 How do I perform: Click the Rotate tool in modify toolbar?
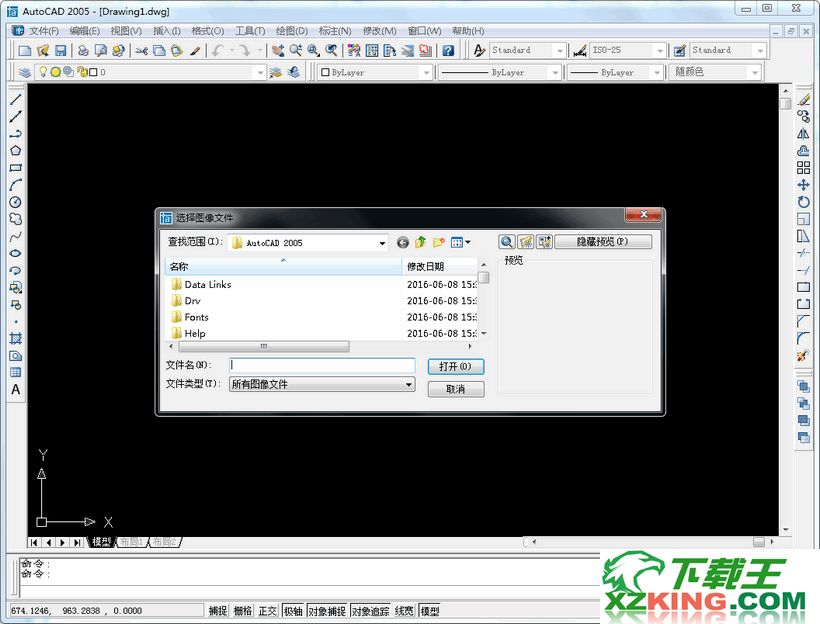point(803,202)
